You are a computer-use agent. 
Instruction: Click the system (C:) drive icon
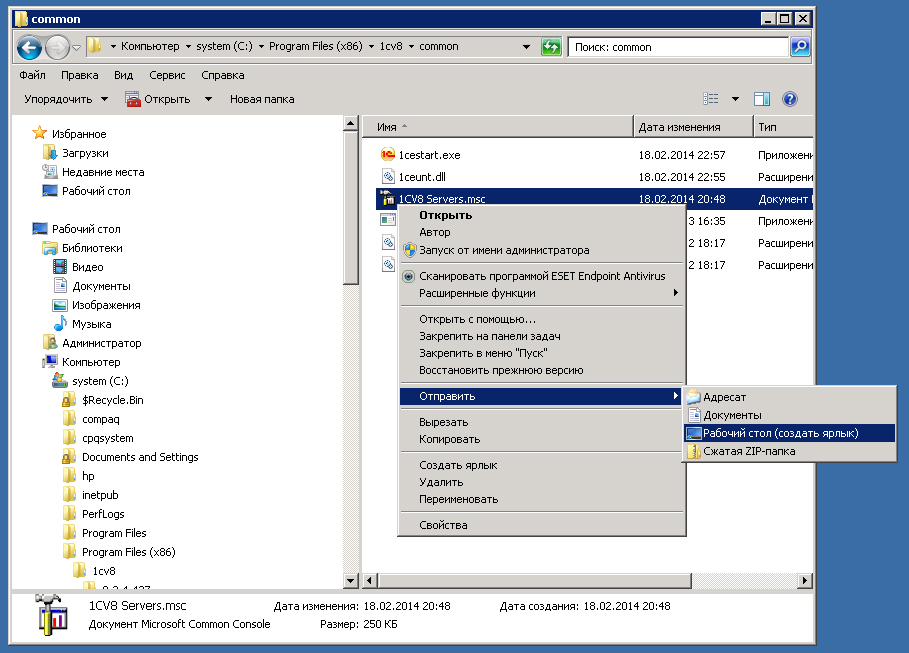point(60,381)
